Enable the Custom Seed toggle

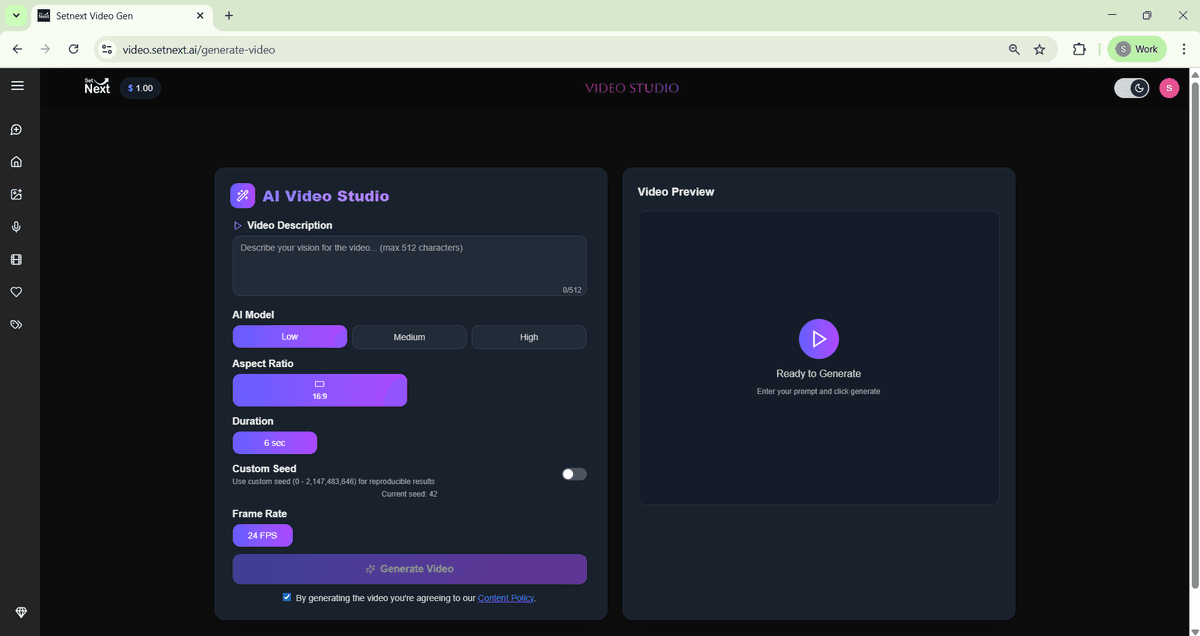tap(574, 474)
